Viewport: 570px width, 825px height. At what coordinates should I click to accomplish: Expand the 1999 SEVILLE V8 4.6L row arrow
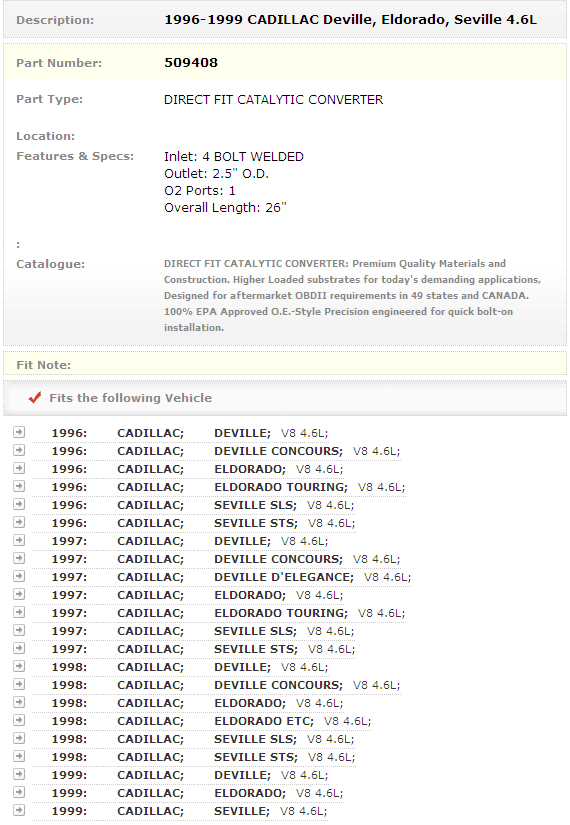[x=19, y=810]
